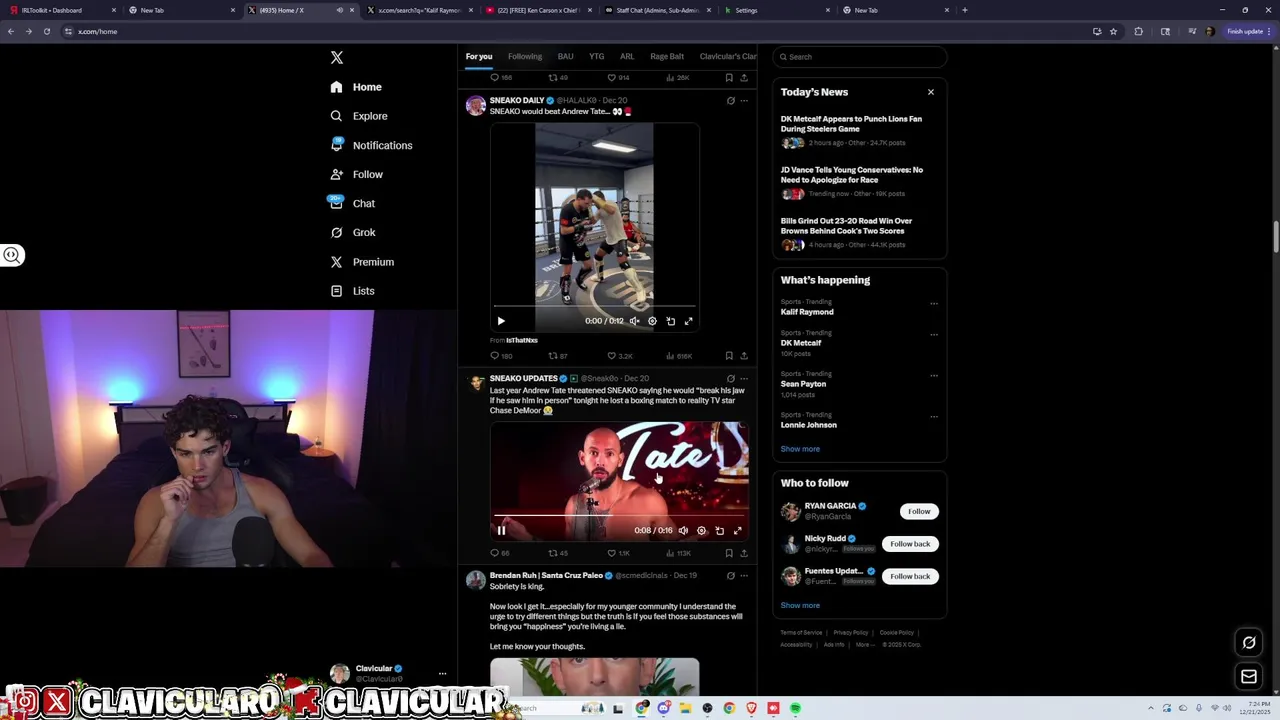The width and height of the screenshot is (1280, 720).
Task: Switch to the BAU feed tab
Action: 566,57
